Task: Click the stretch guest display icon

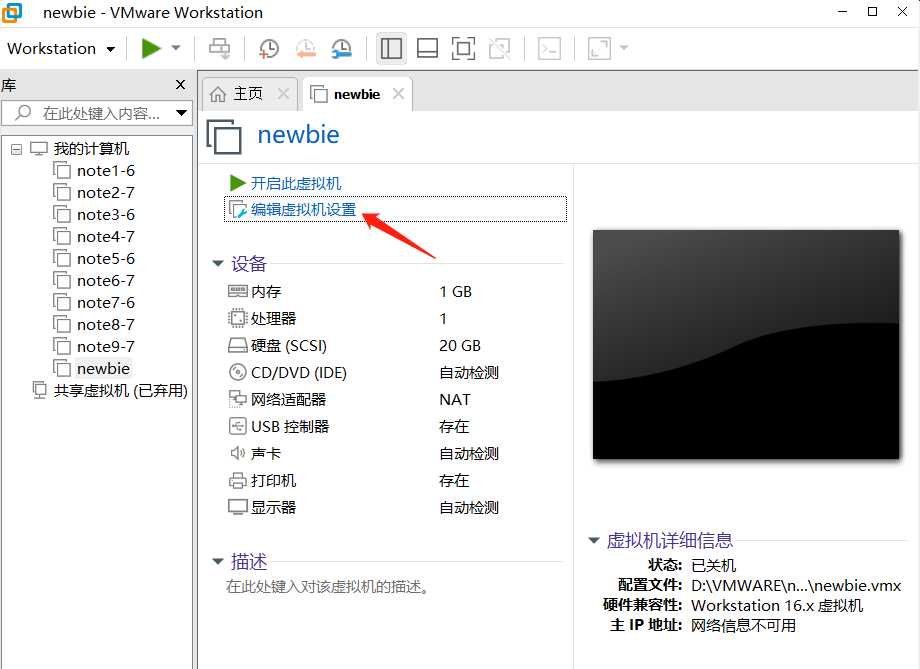Action: 600,48
